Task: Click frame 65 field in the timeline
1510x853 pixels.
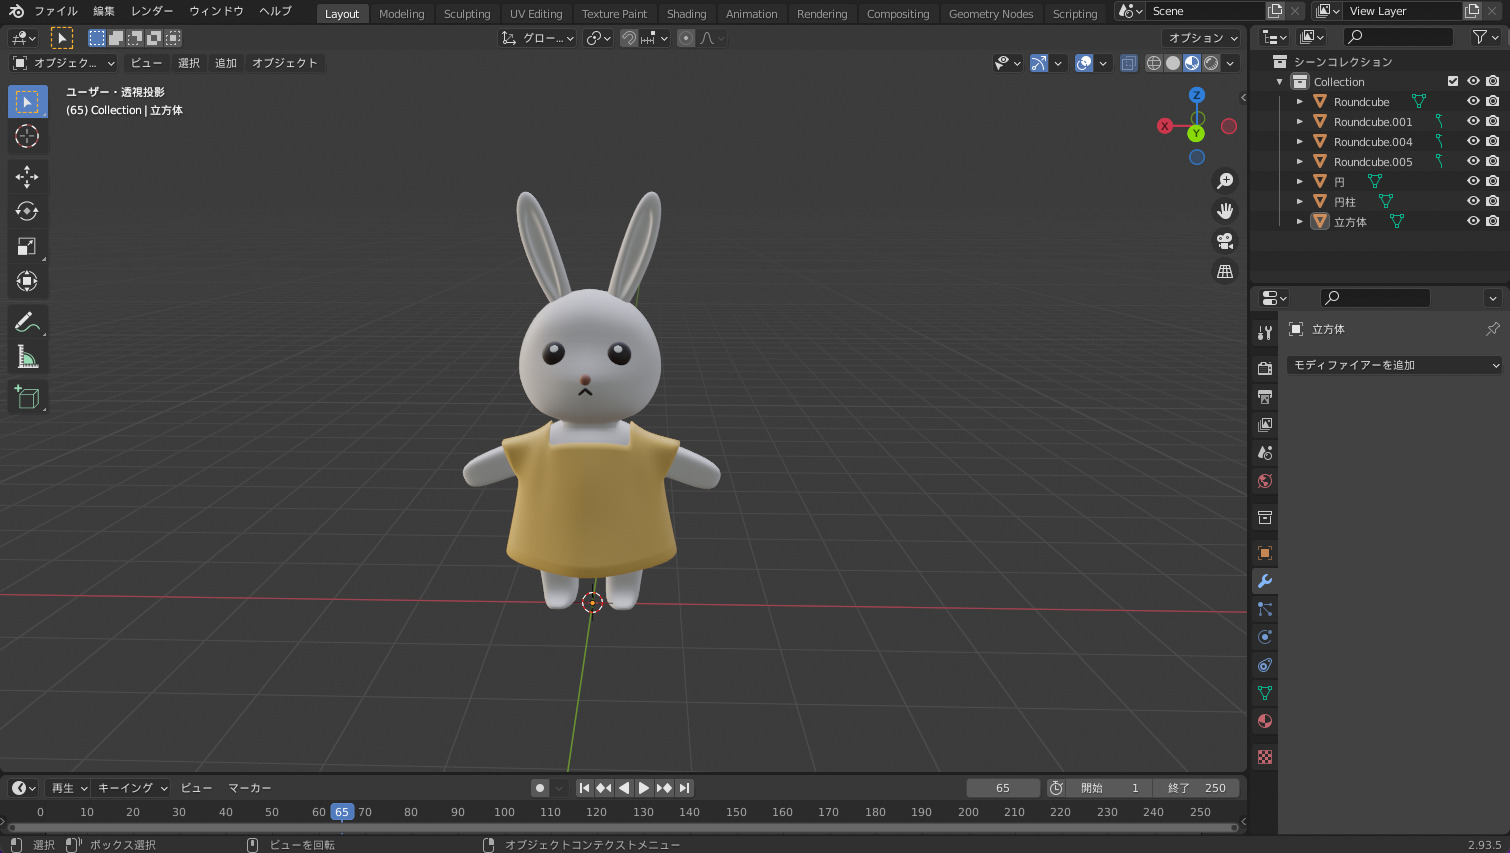Action: (1002, 787)
